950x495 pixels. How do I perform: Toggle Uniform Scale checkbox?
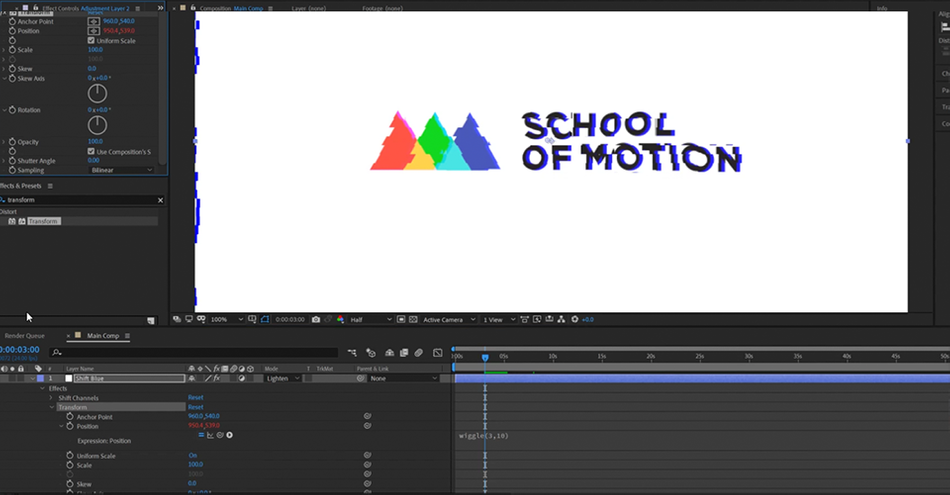coord(91,41)
